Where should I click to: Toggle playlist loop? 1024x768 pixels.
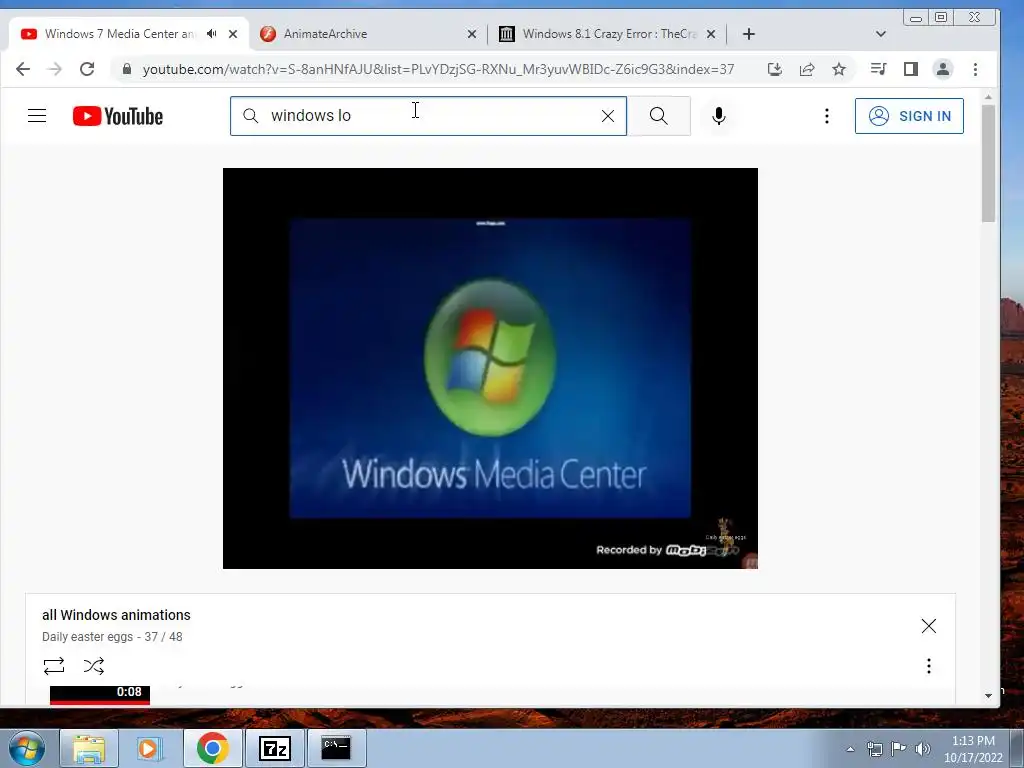[x=54, y=666]
